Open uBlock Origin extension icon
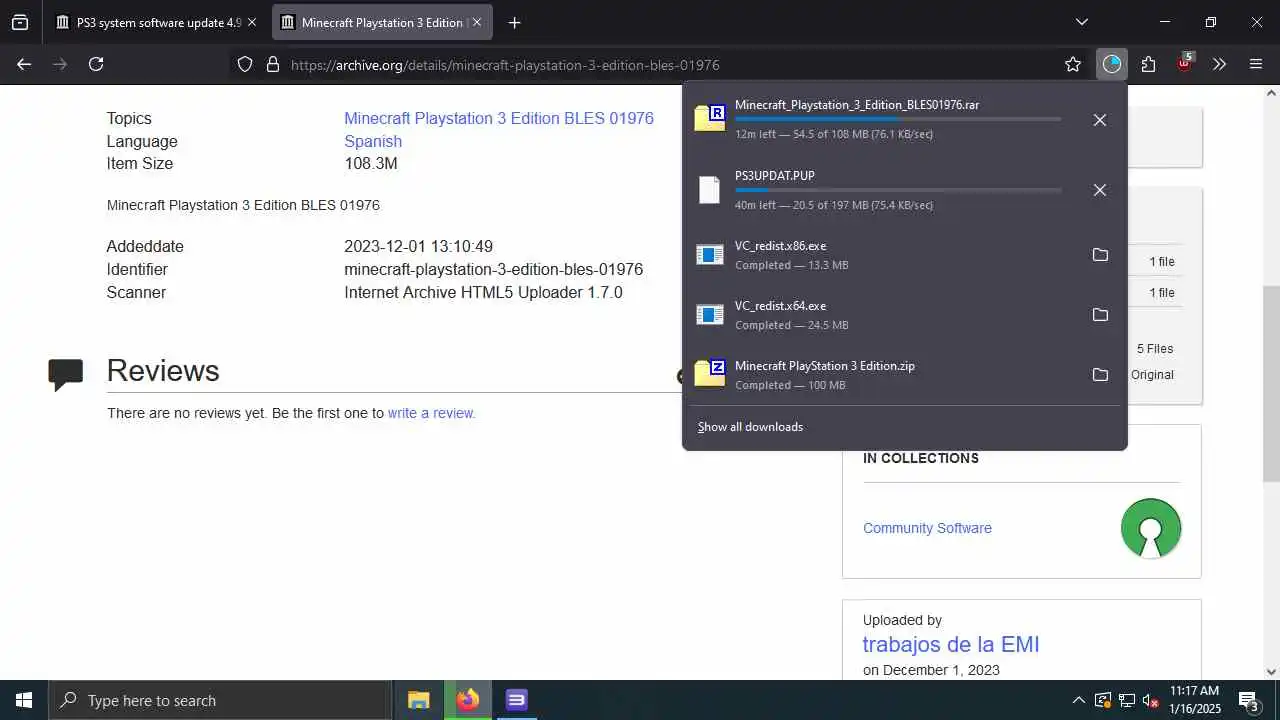Viewport: 1280px width, 720px height. click(1184, 62)
